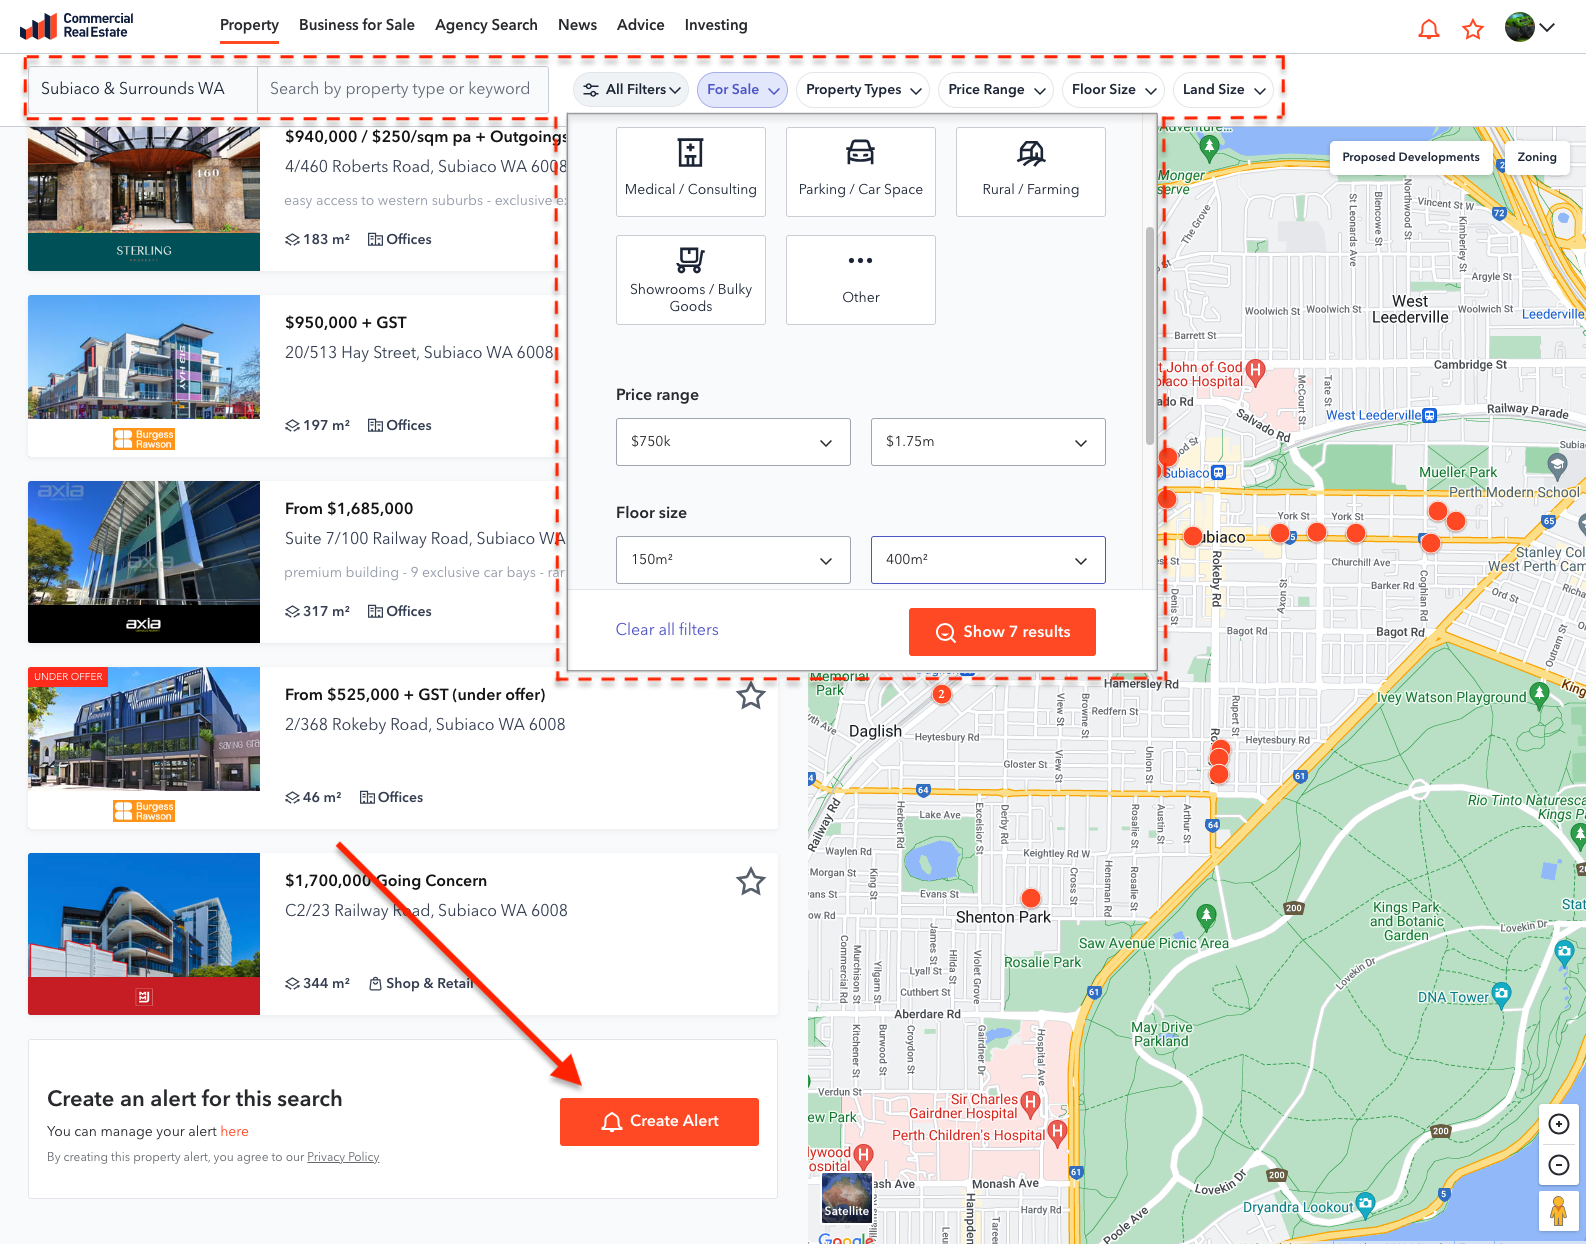The height and width of the screenshot is (1244, 1586).
Task: Select Other property type tile
Action: [x=861, y=280]
